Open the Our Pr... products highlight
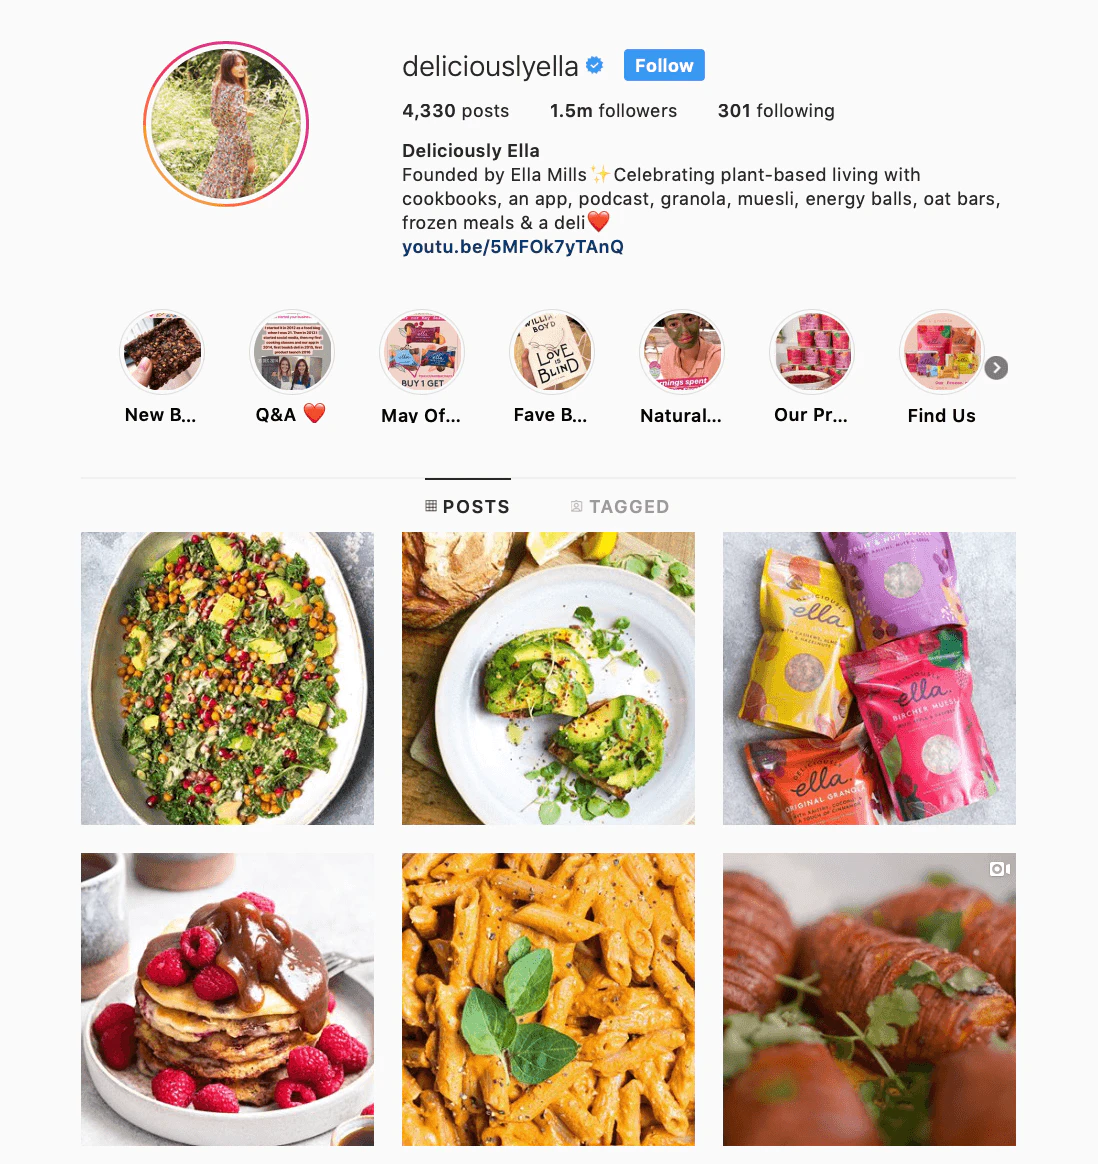Viewport: 1098px width, 1164px height. (x=811, y=352)
